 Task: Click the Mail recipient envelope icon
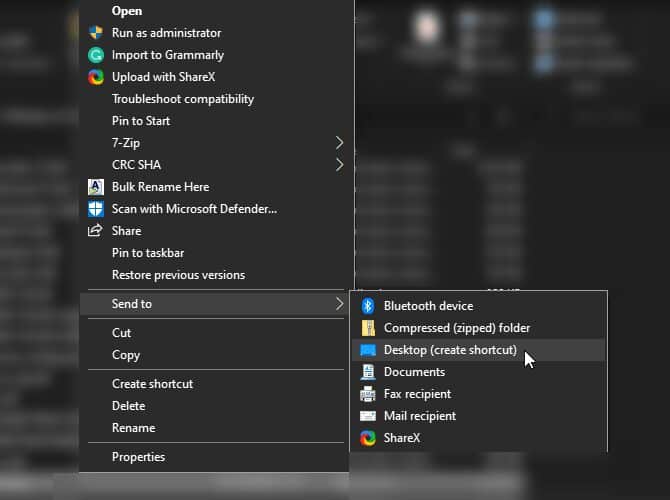coord(368,416)
